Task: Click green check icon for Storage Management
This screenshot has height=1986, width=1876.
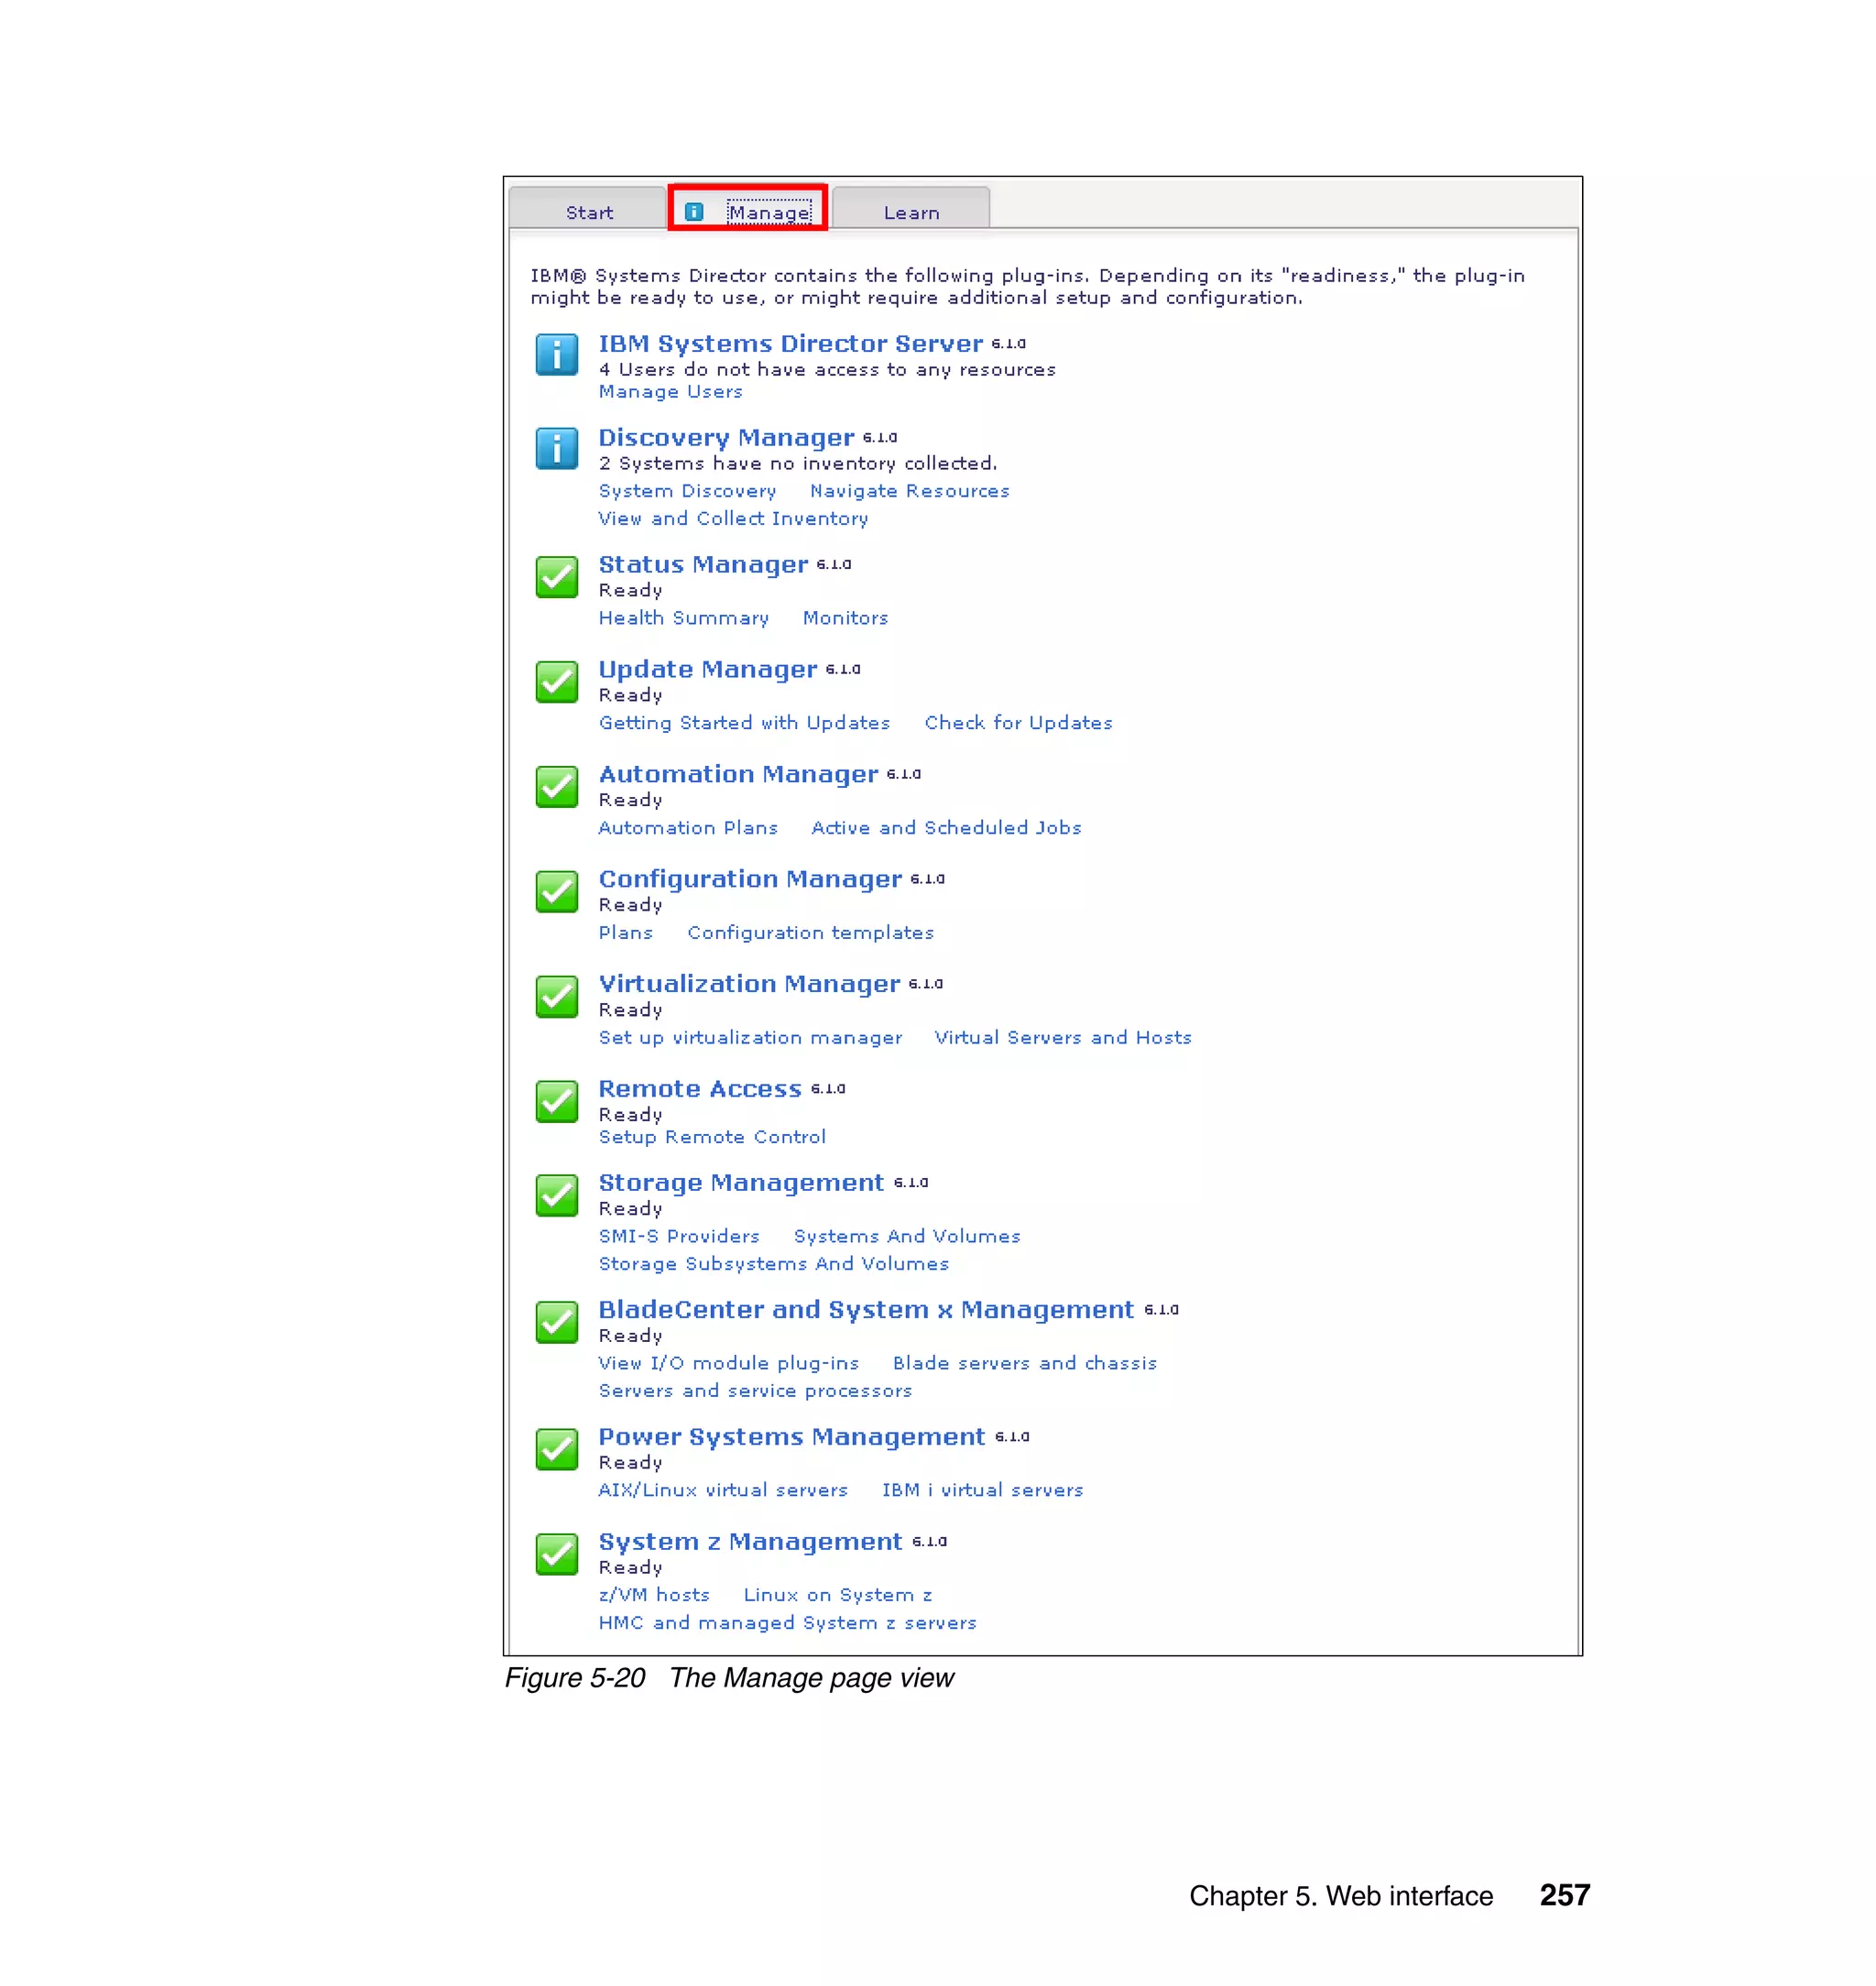Action: 556,1196
